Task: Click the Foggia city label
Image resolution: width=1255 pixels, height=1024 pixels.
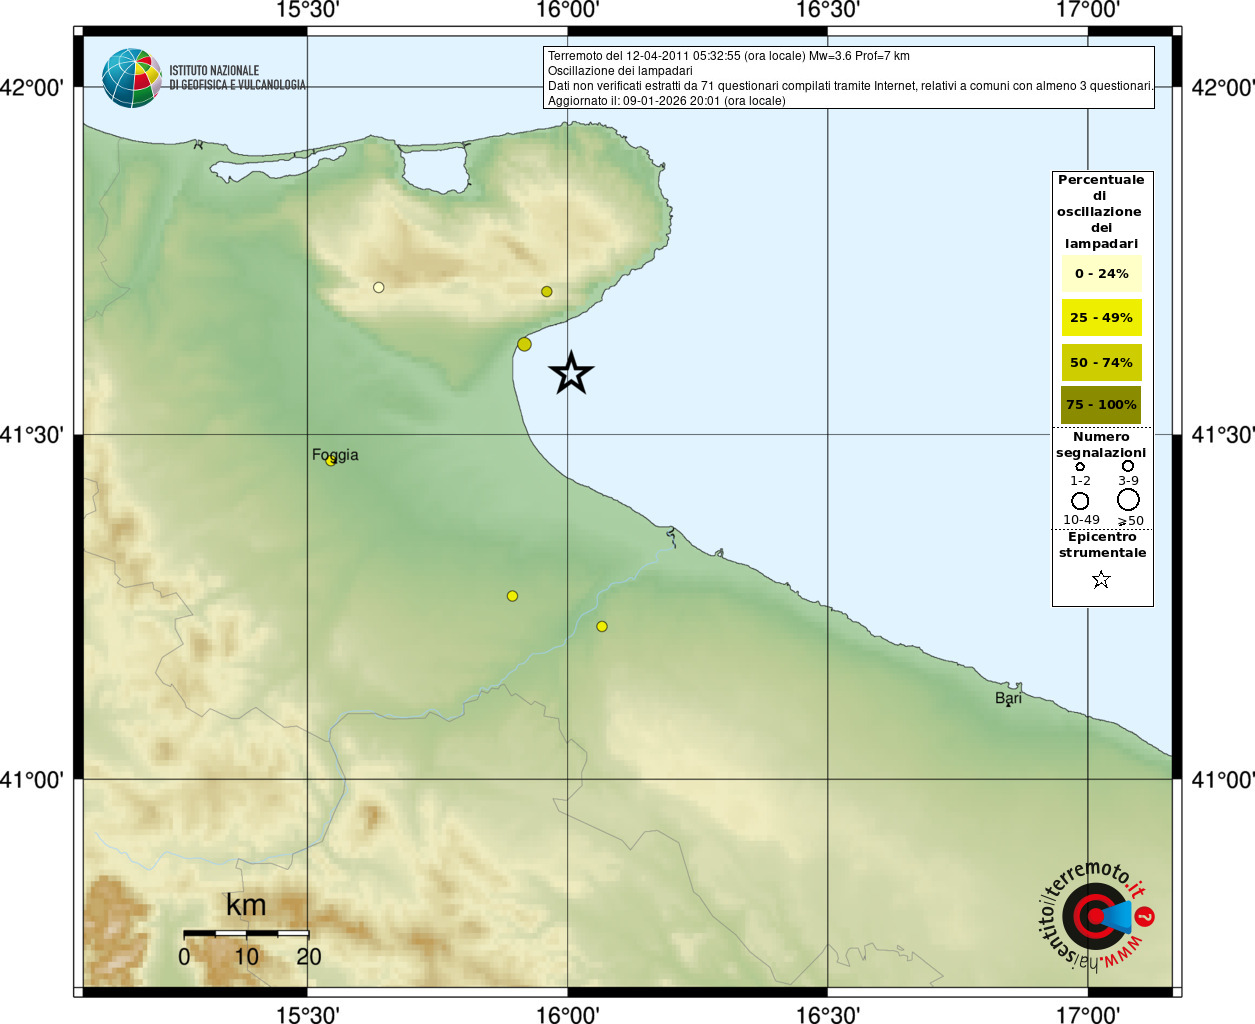Action: [335, 455]
